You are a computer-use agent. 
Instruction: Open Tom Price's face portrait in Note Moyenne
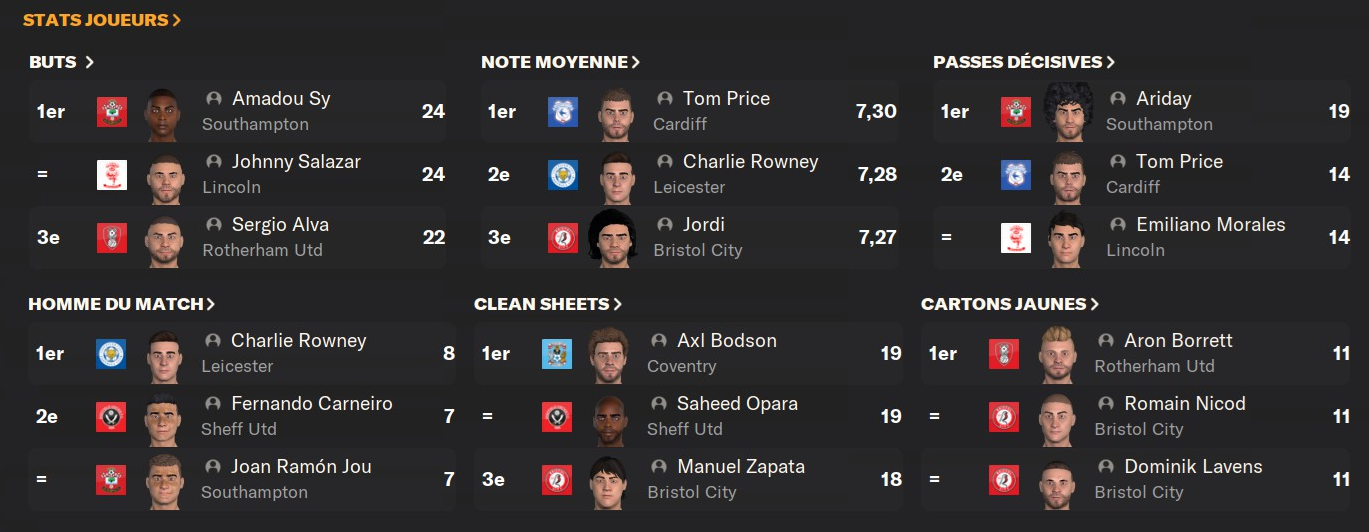coord(616,111)
